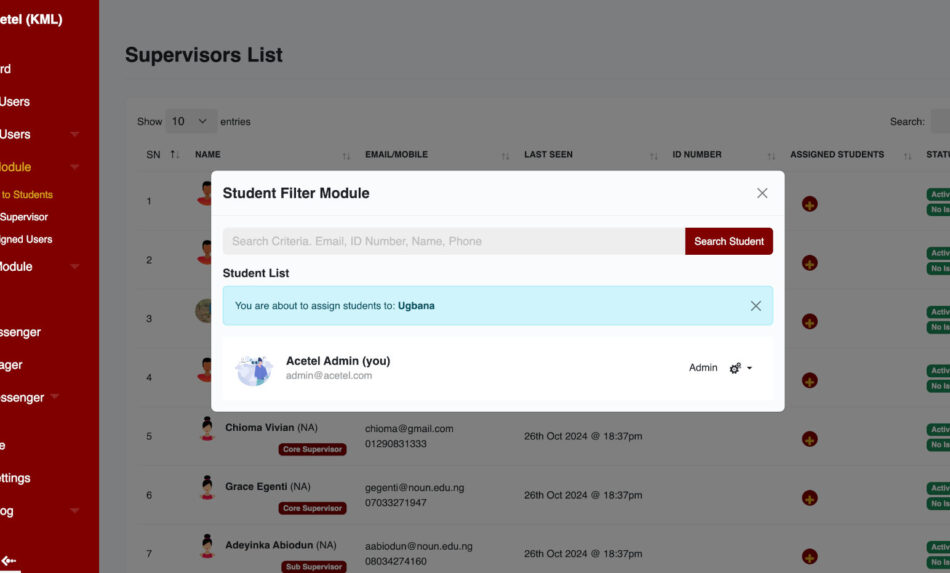Open the Acetel Admin gear actions dropdown
This screenshot has height=573, width=950.
click(740, 368)
